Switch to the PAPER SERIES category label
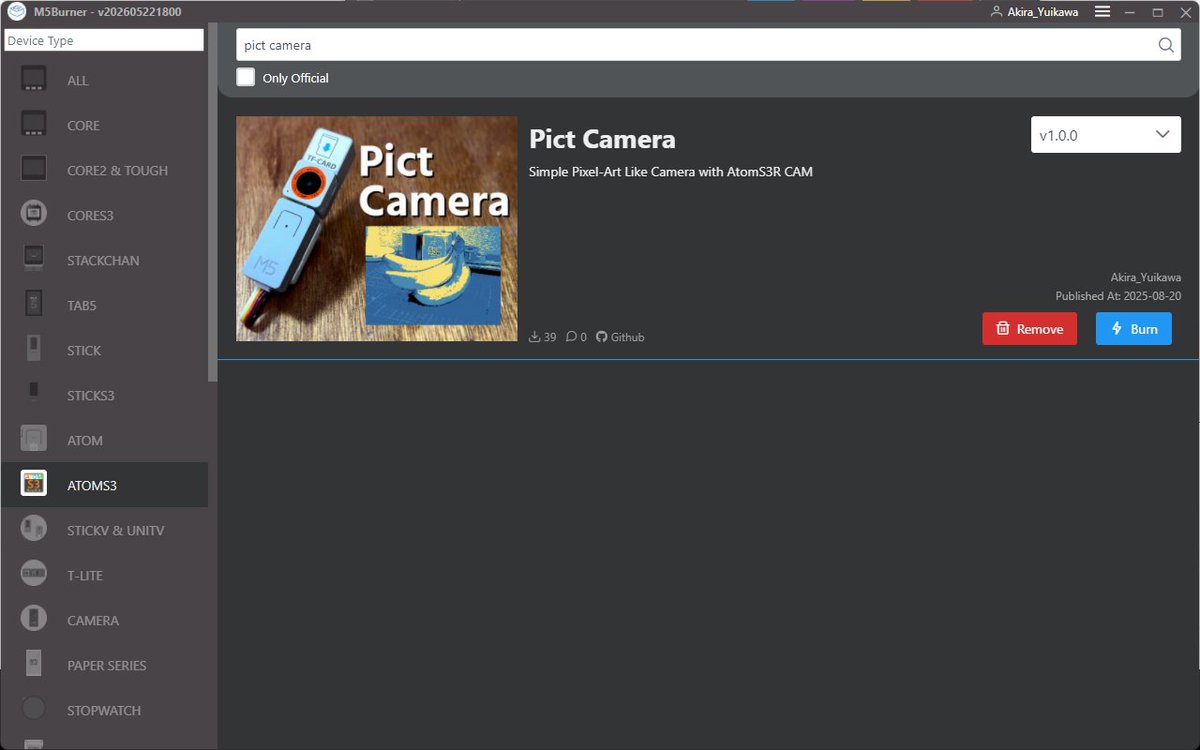 (x=107, y=665)
